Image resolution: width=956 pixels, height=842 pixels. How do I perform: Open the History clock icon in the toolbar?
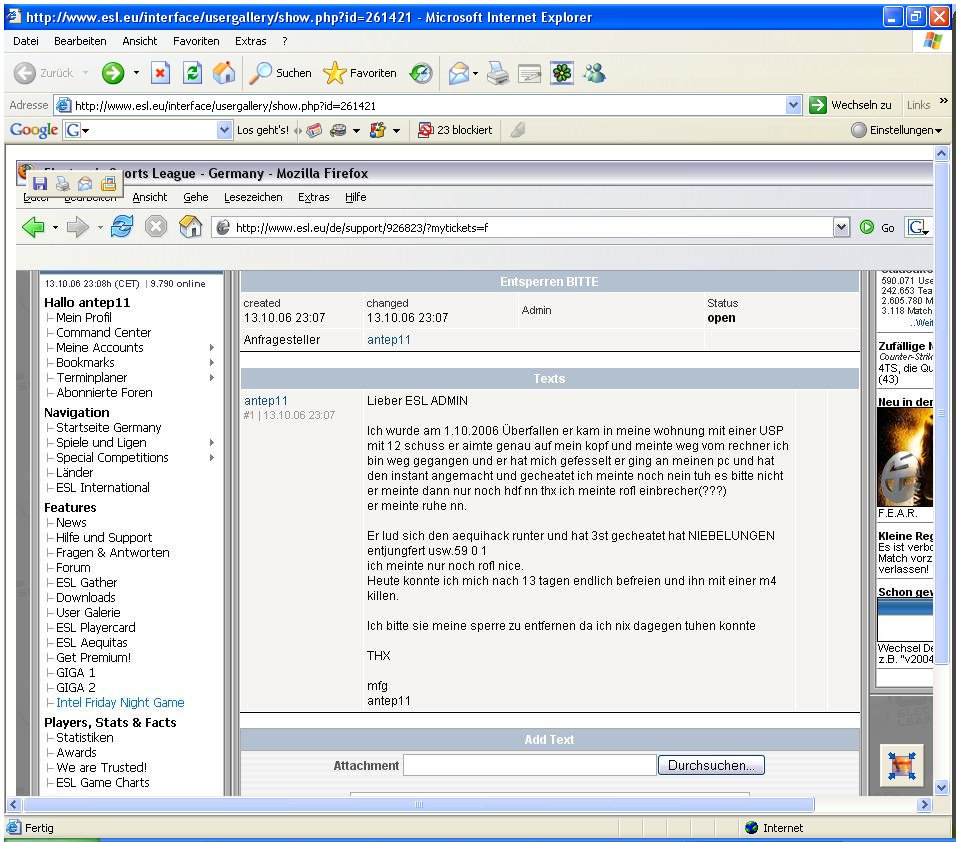point(421,73)
